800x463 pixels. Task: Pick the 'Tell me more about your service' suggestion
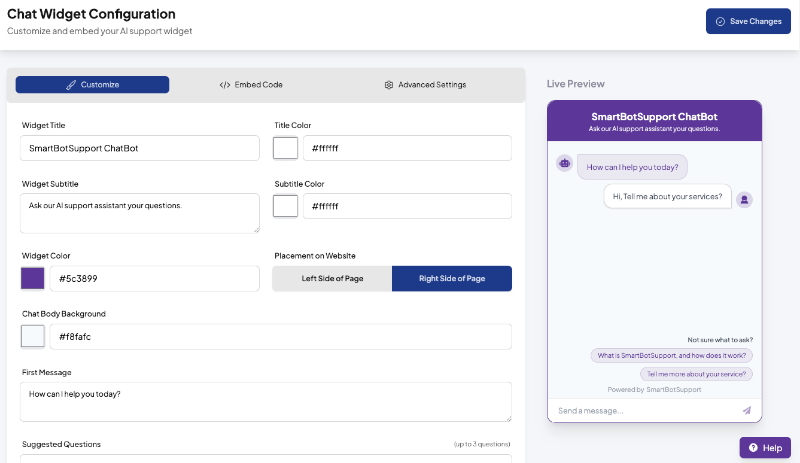click(696, 374)
